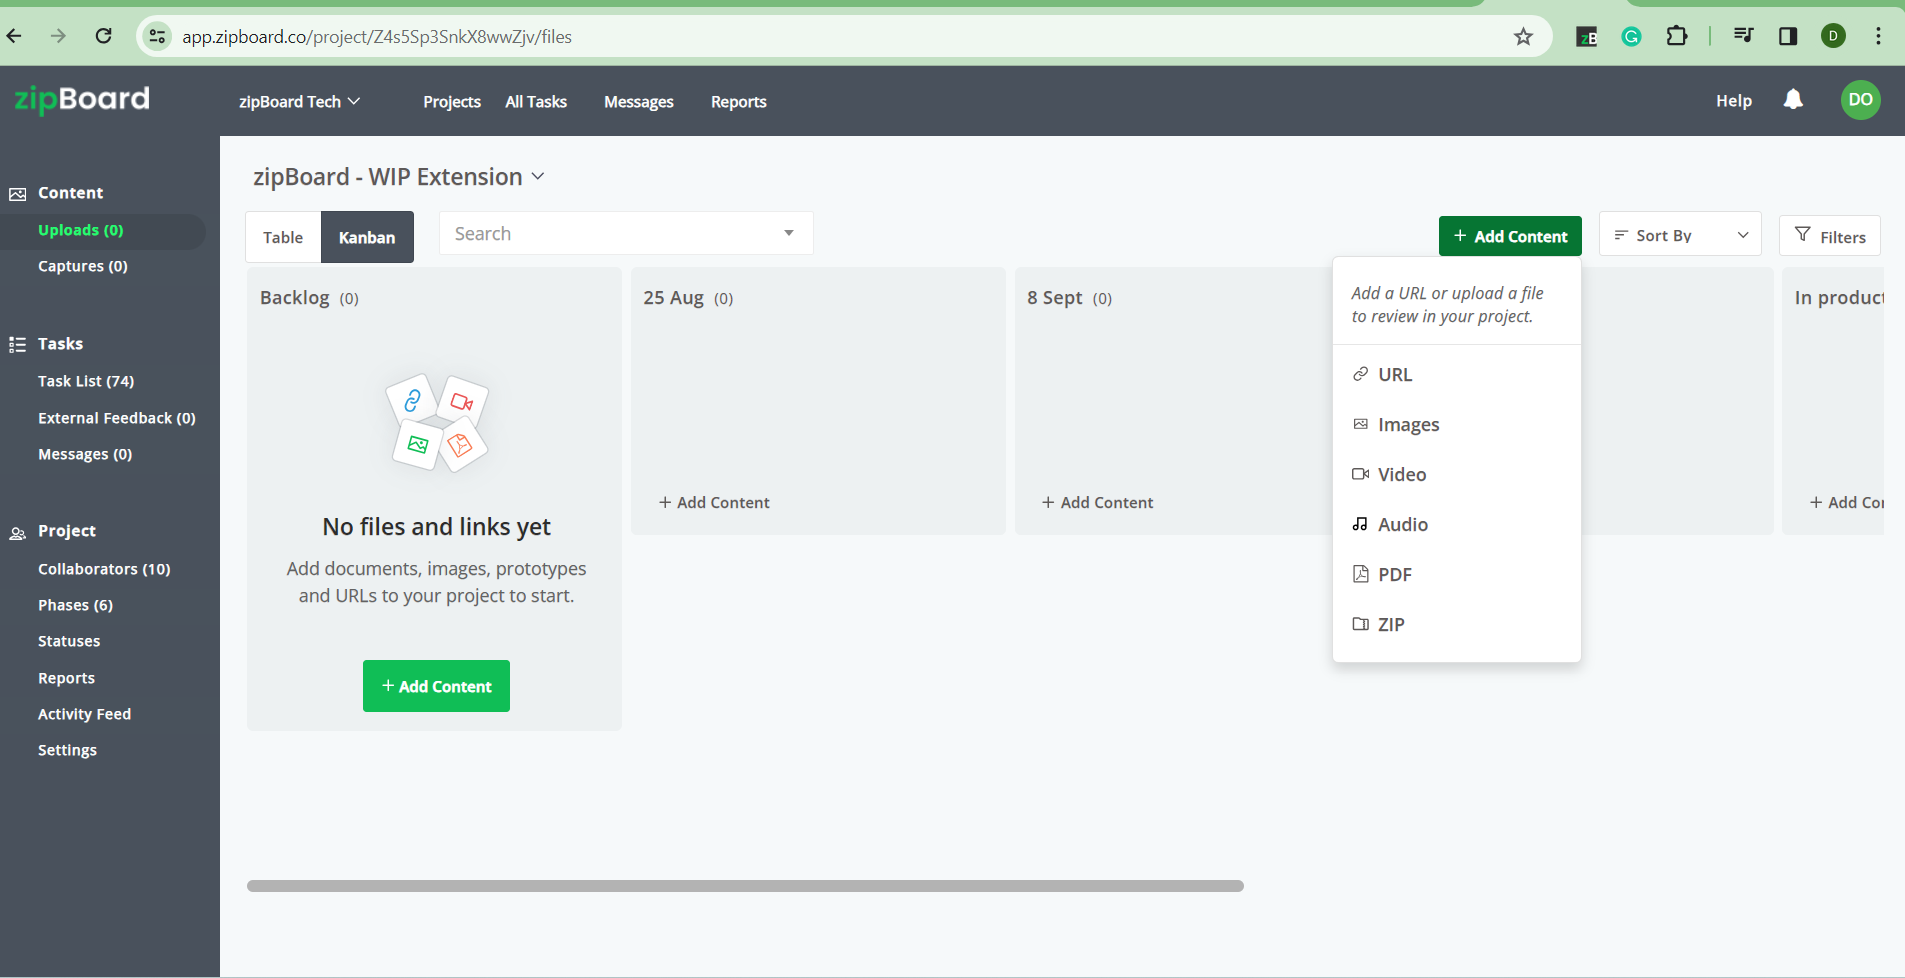This screenshot has width=1905, height=978.
Task: Click the green Add Content button
Action: [x=1509, y=236]
